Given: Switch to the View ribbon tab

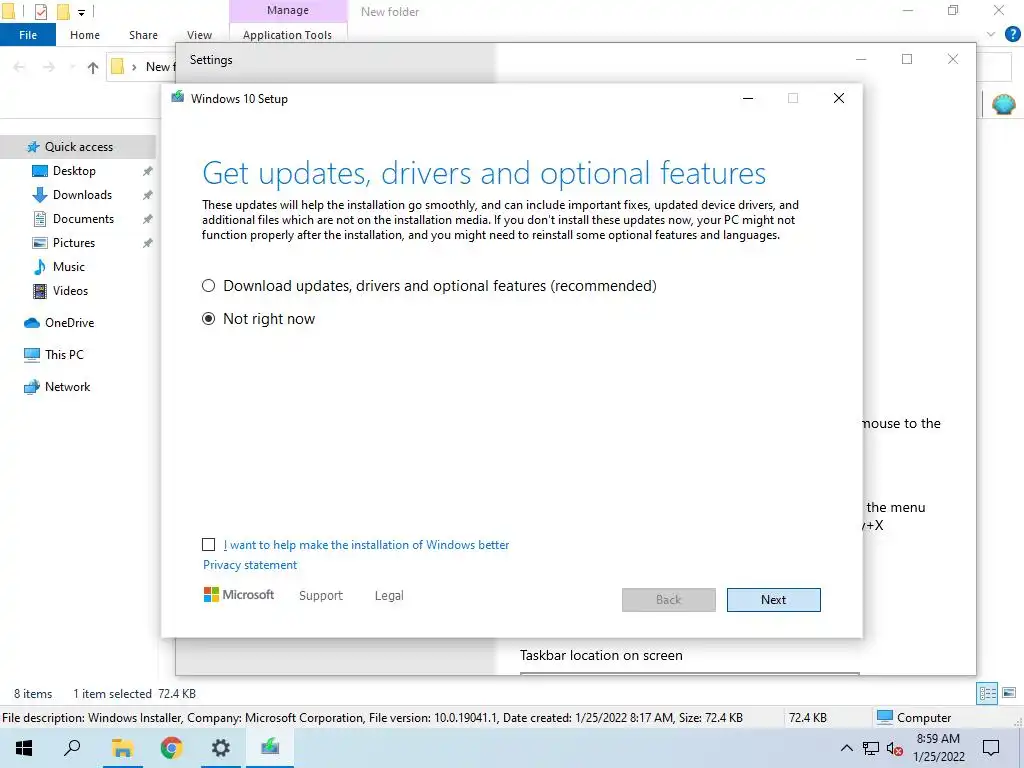Looking at the screenshot, I should pyautogui.click(x=199, y=35).
